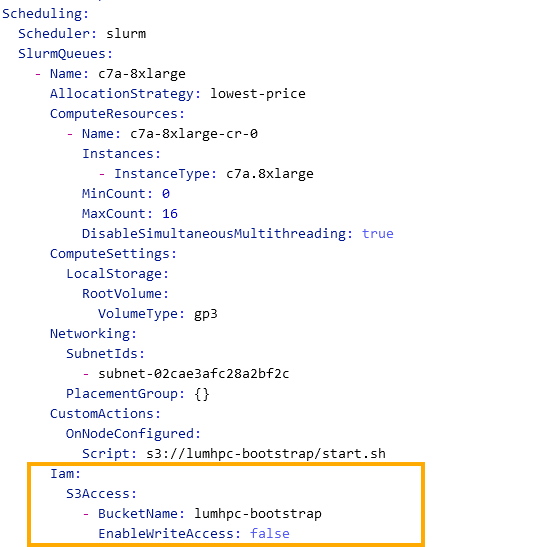Select queue name c7a-8xlarge
This screenshot has height=547, width=537.
tap(142, 74)
